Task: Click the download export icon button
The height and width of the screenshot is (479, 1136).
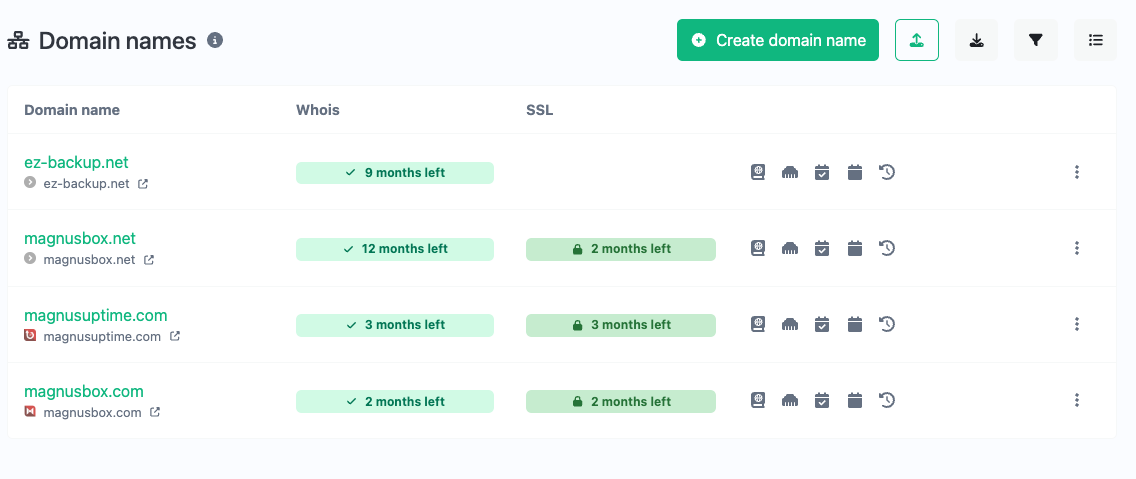Action: point(977,40)
